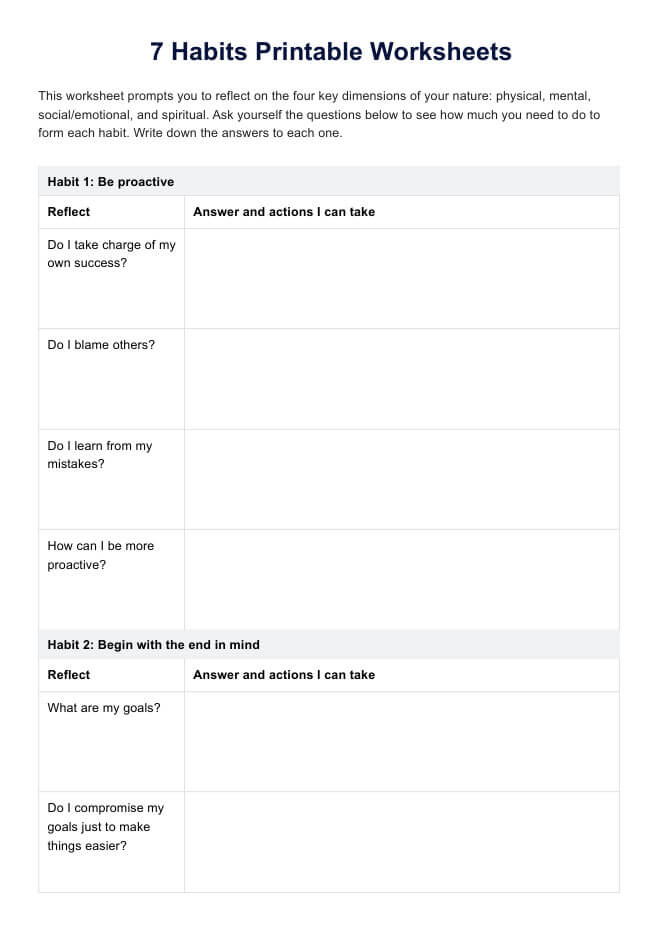Click the 'What are my goals?' question
The image size is (661, 935).
pyautogui.click(x=104, y=708)
